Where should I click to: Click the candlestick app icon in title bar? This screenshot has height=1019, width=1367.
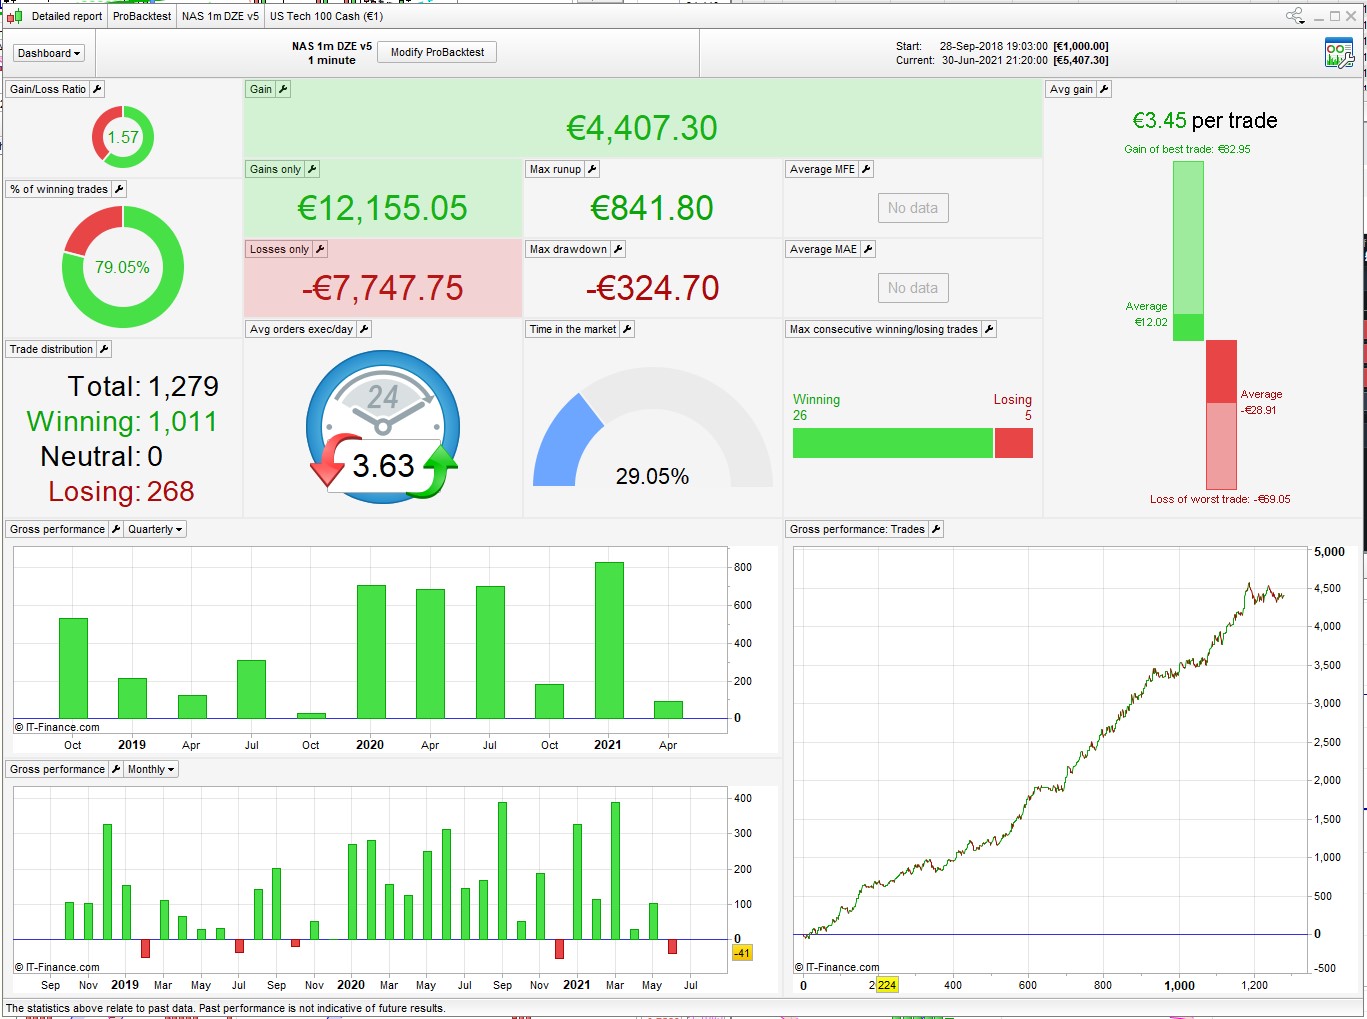tap(14, 16)
